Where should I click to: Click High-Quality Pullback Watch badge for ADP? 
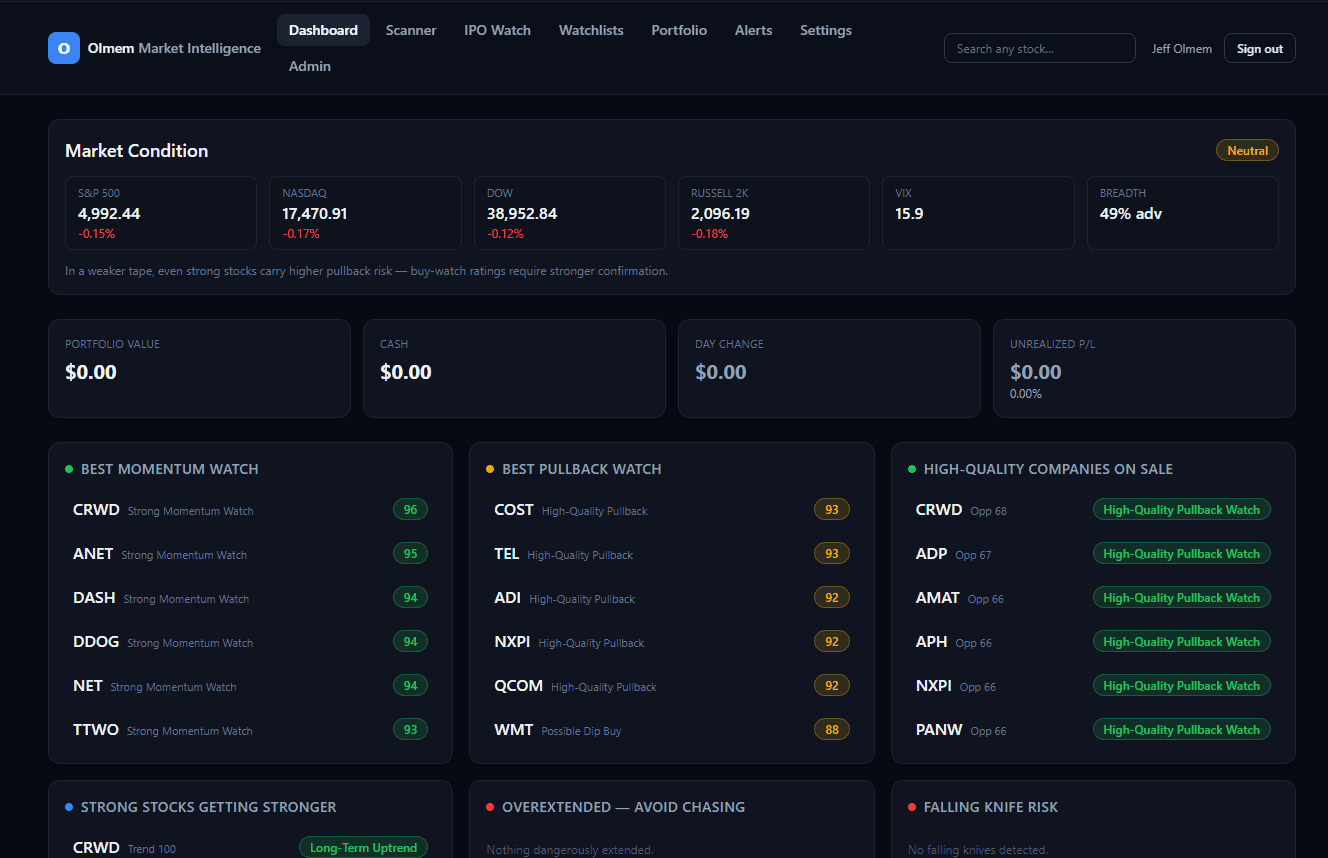[1182, 554]
